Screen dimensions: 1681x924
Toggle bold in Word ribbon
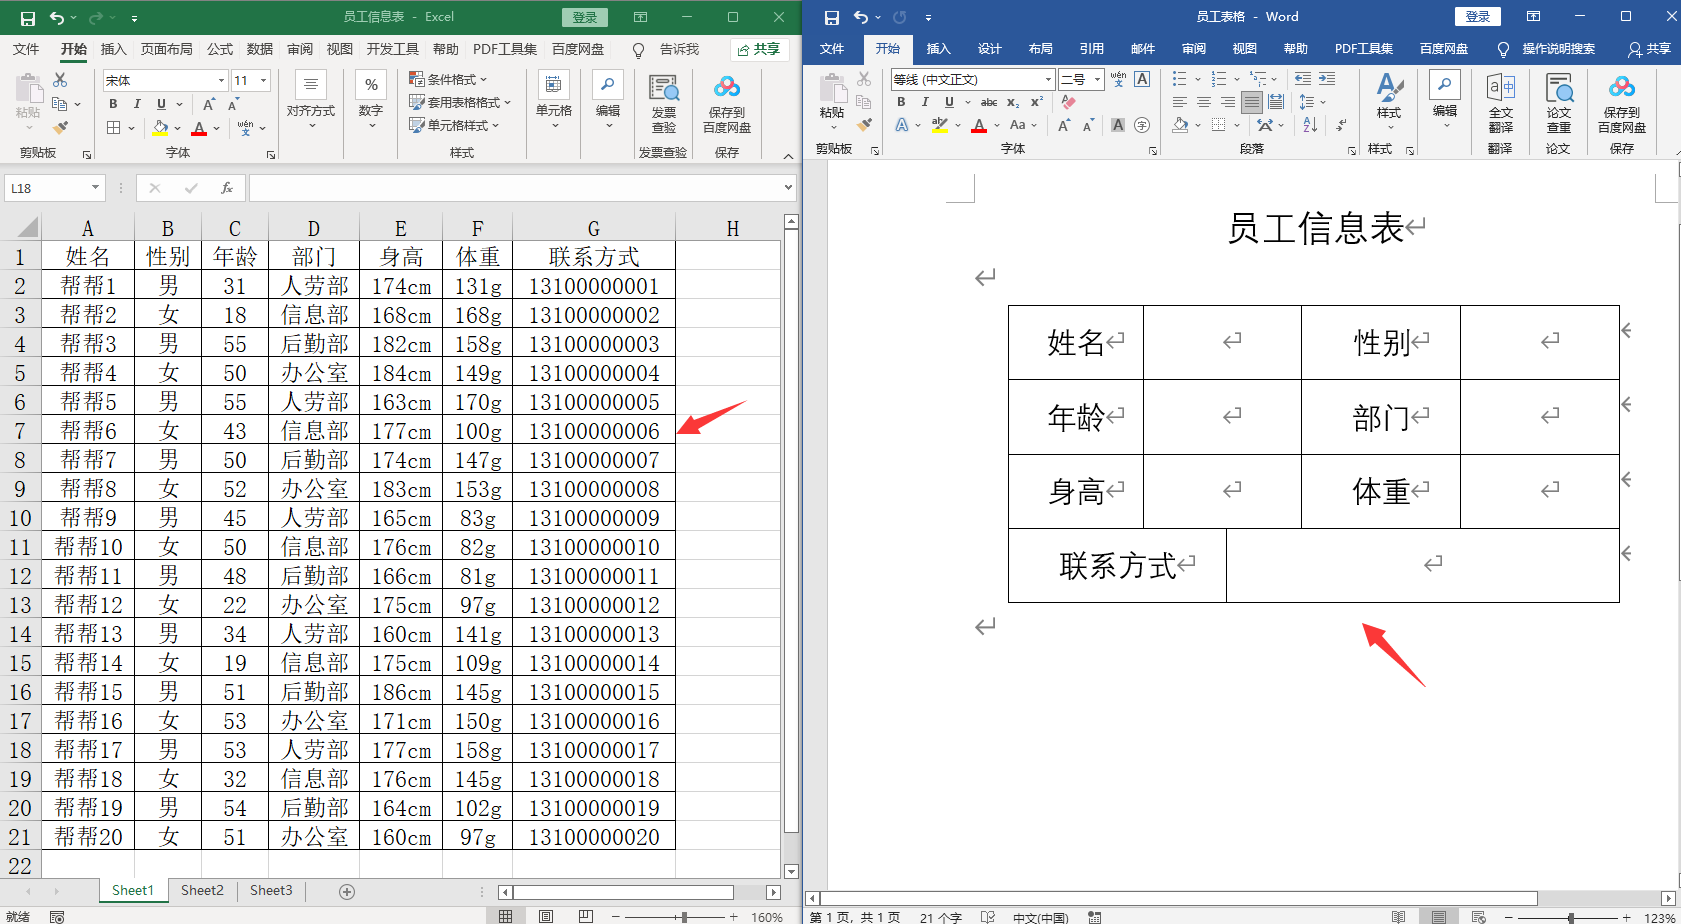click(x=901, y=102)
